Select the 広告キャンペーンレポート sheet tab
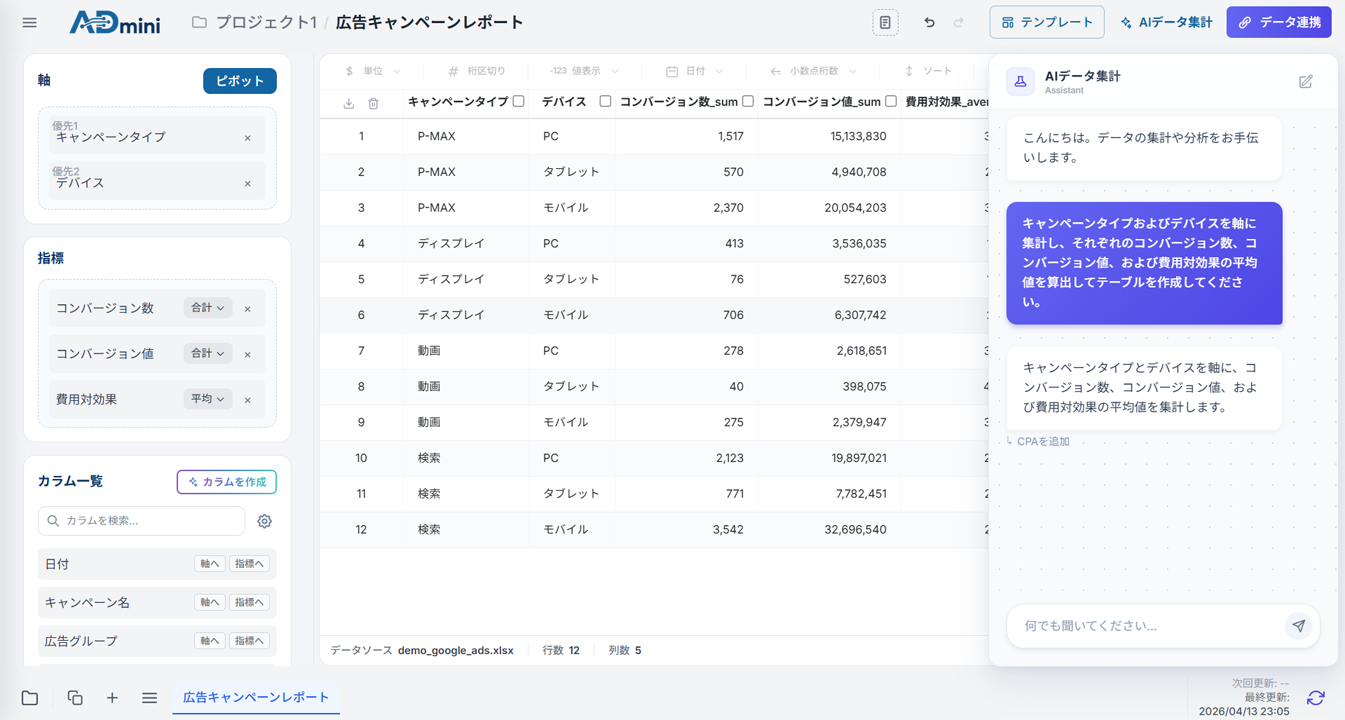1345x720 pixels. [x=256, y=698]
